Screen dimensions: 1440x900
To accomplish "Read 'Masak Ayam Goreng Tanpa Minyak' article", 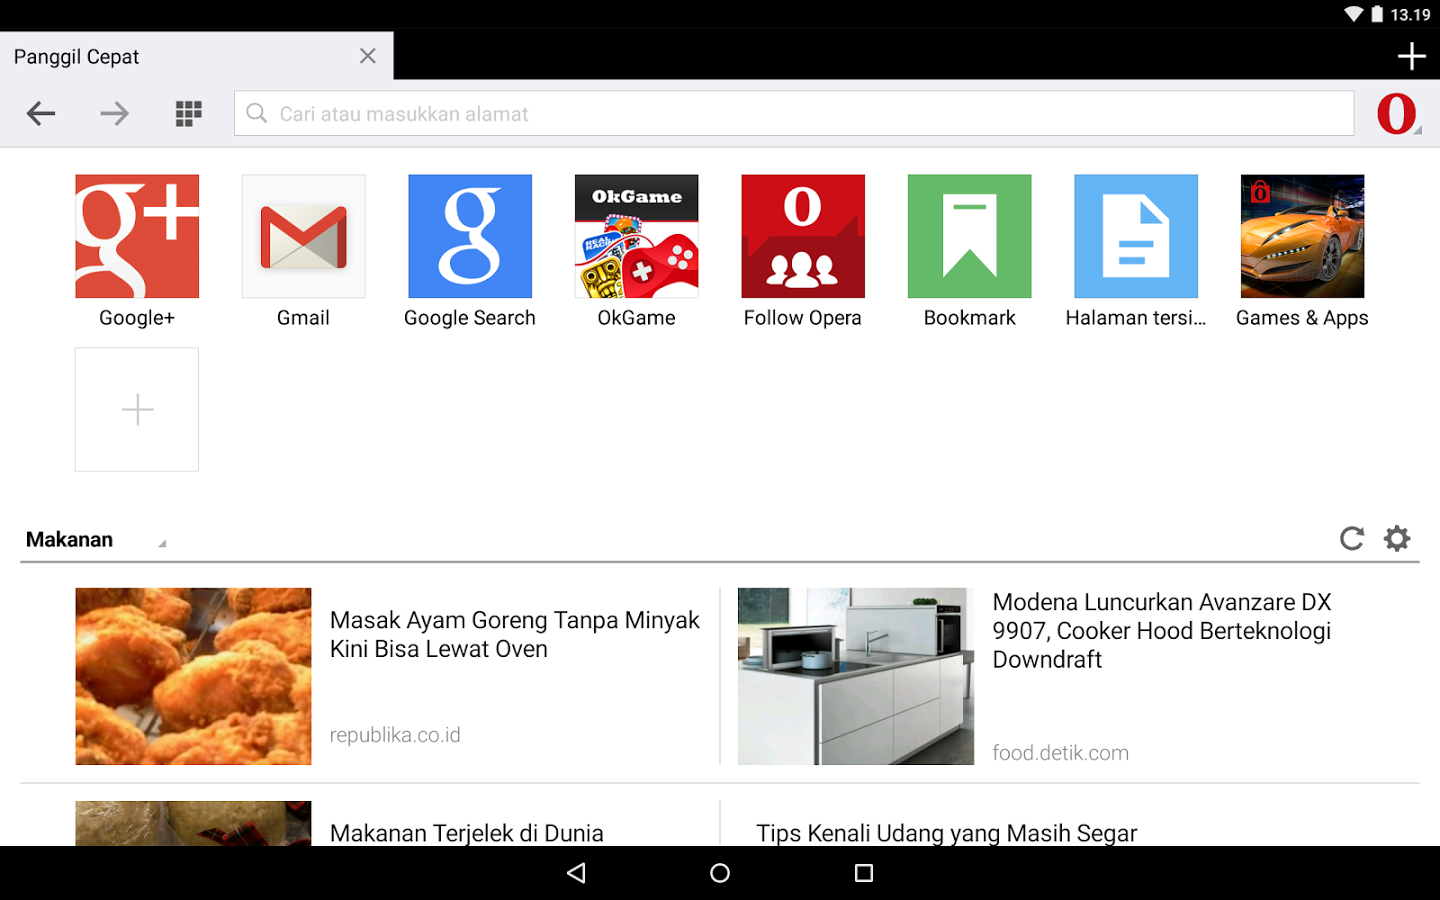I will click(x=515, y=634).
